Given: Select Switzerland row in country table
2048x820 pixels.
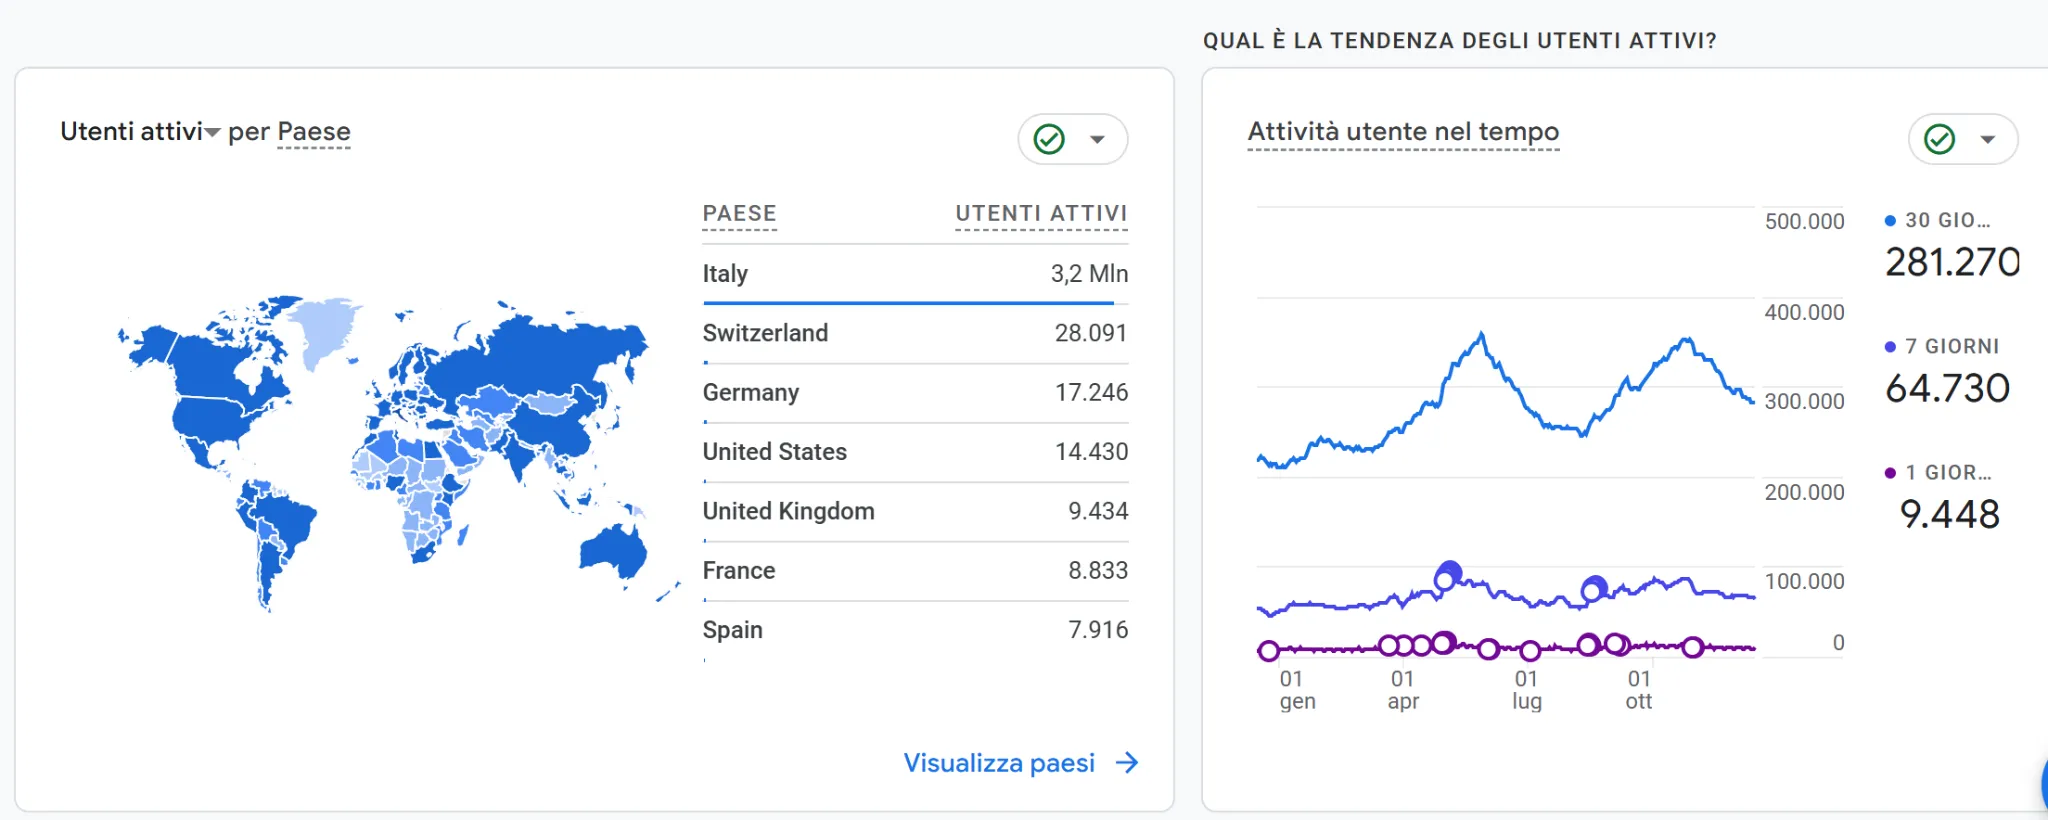Looking at the screenshot, I should (914, 333).
